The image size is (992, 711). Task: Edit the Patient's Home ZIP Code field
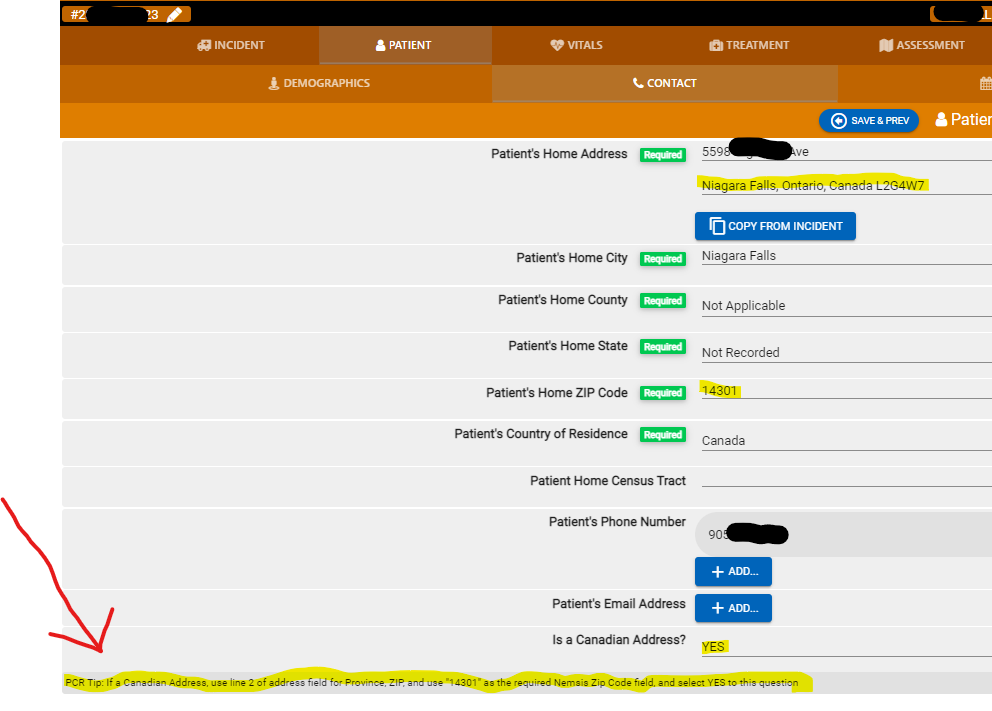(x=845, y=391)
